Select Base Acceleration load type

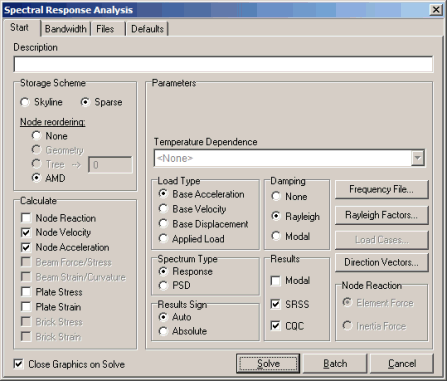[x=202, y=194]
